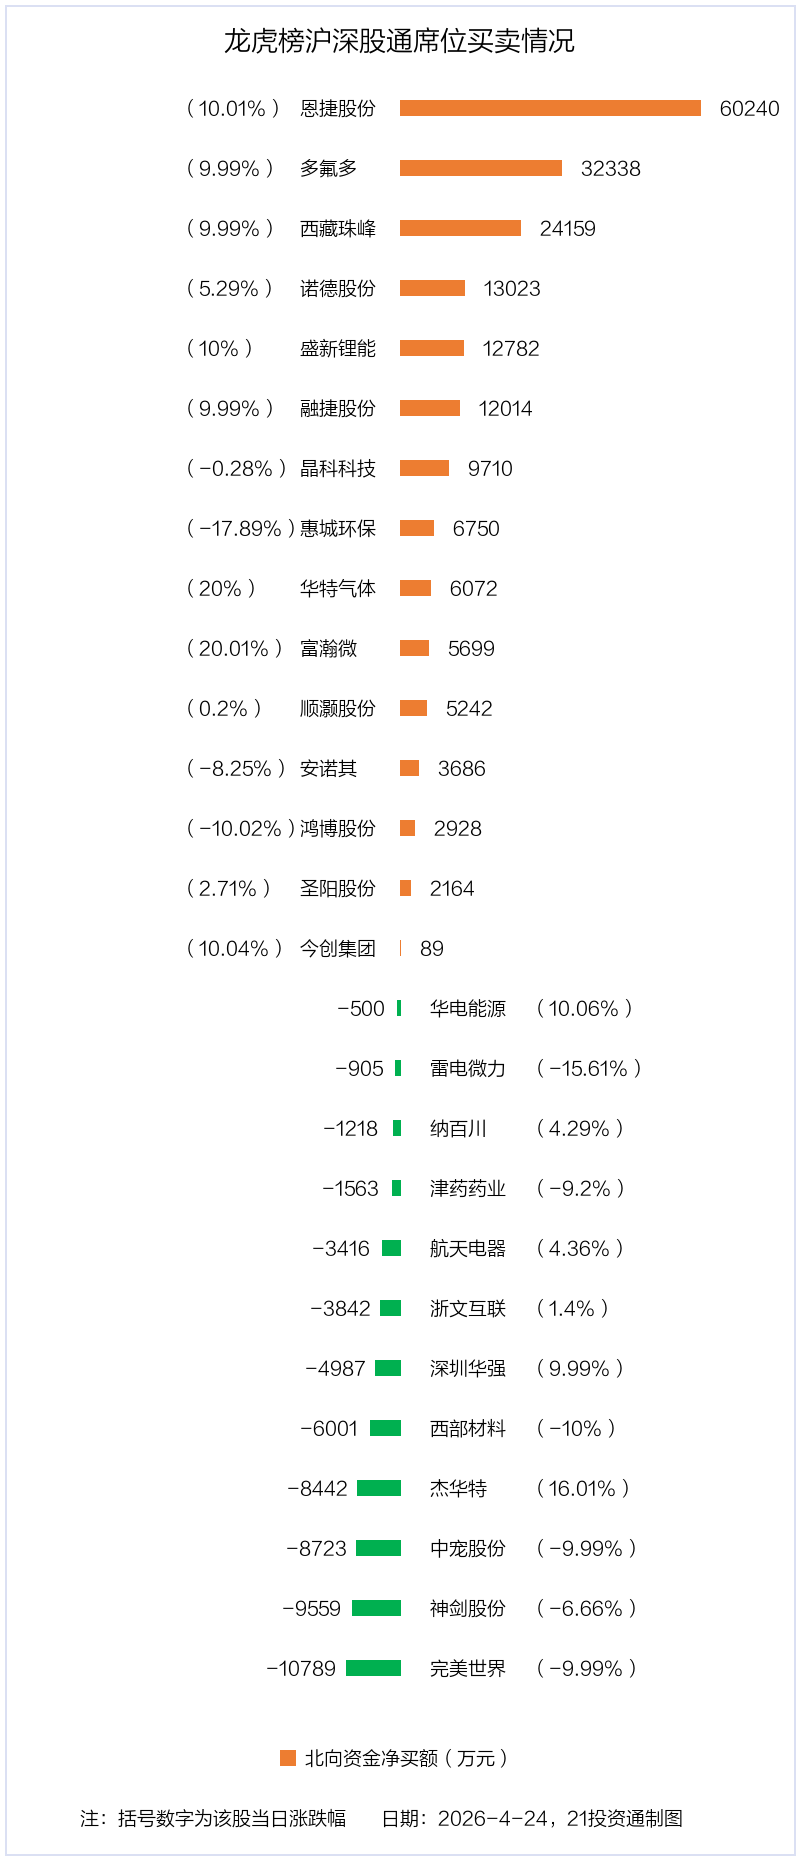800x1860 pixels.
Task: Click the 北向资金净买额 legend text
Action: (x=406, y=1758)
